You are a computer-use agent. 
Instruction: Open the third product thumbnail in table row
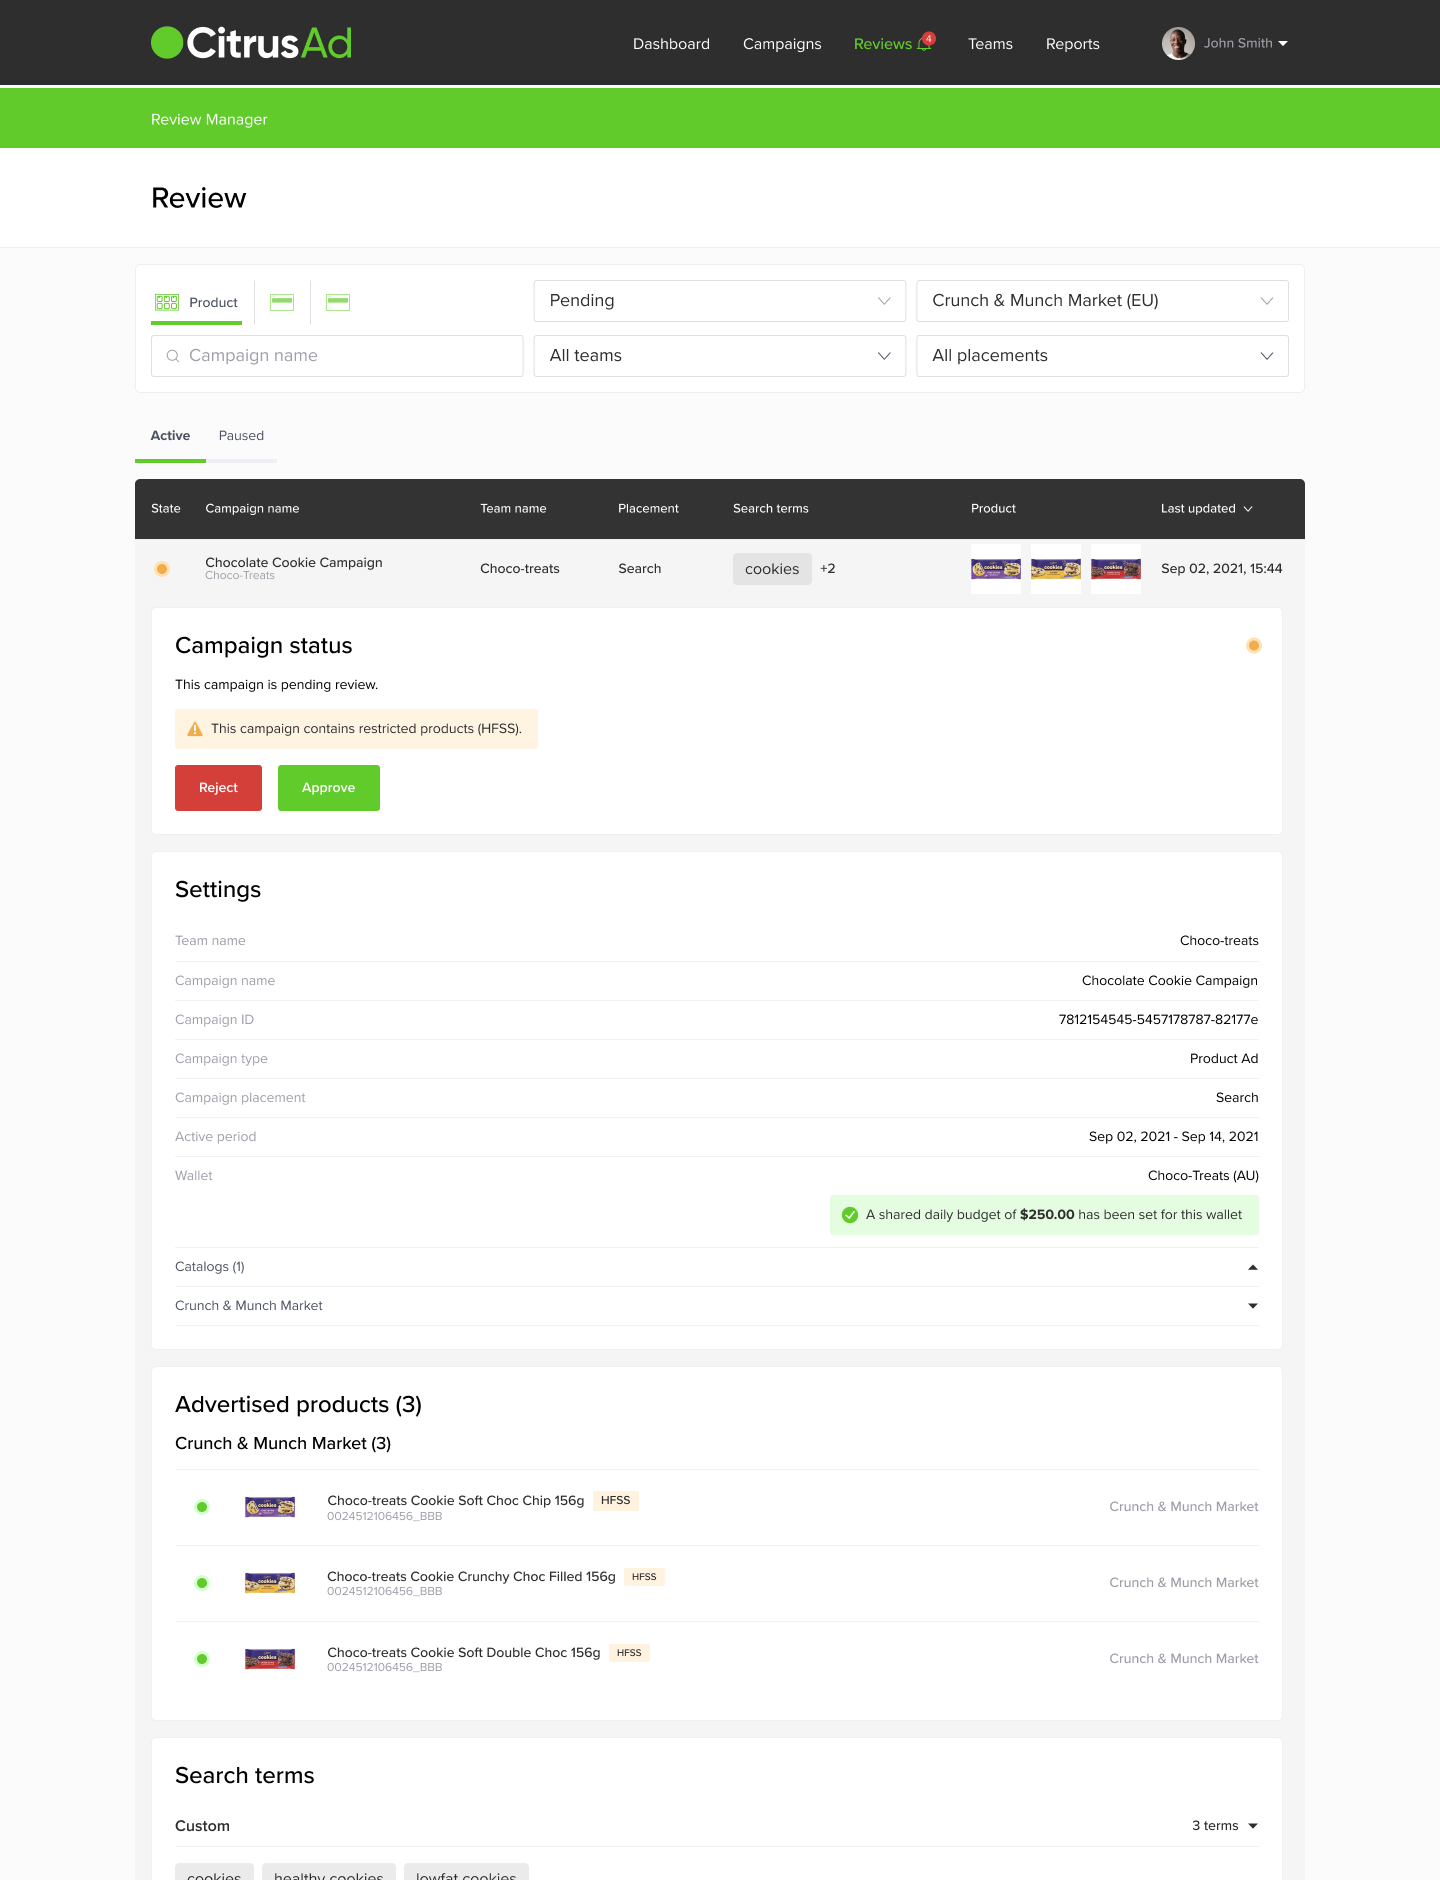pos(1116,569)
